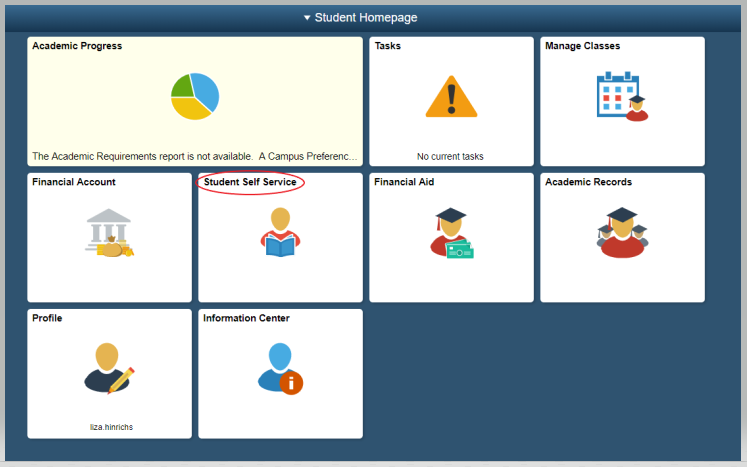Image resolution: width=747 pixels, height=467 pixels.
Task: Click the Manage Classes tile title
Action: [x=582, y=46]
